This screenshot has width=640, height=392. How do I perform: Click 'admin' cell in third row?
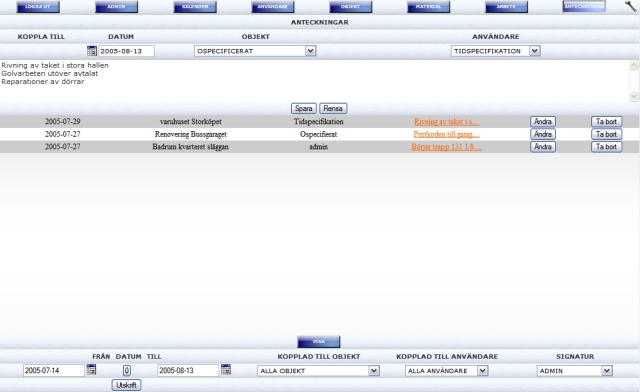(x=319, y=147)
